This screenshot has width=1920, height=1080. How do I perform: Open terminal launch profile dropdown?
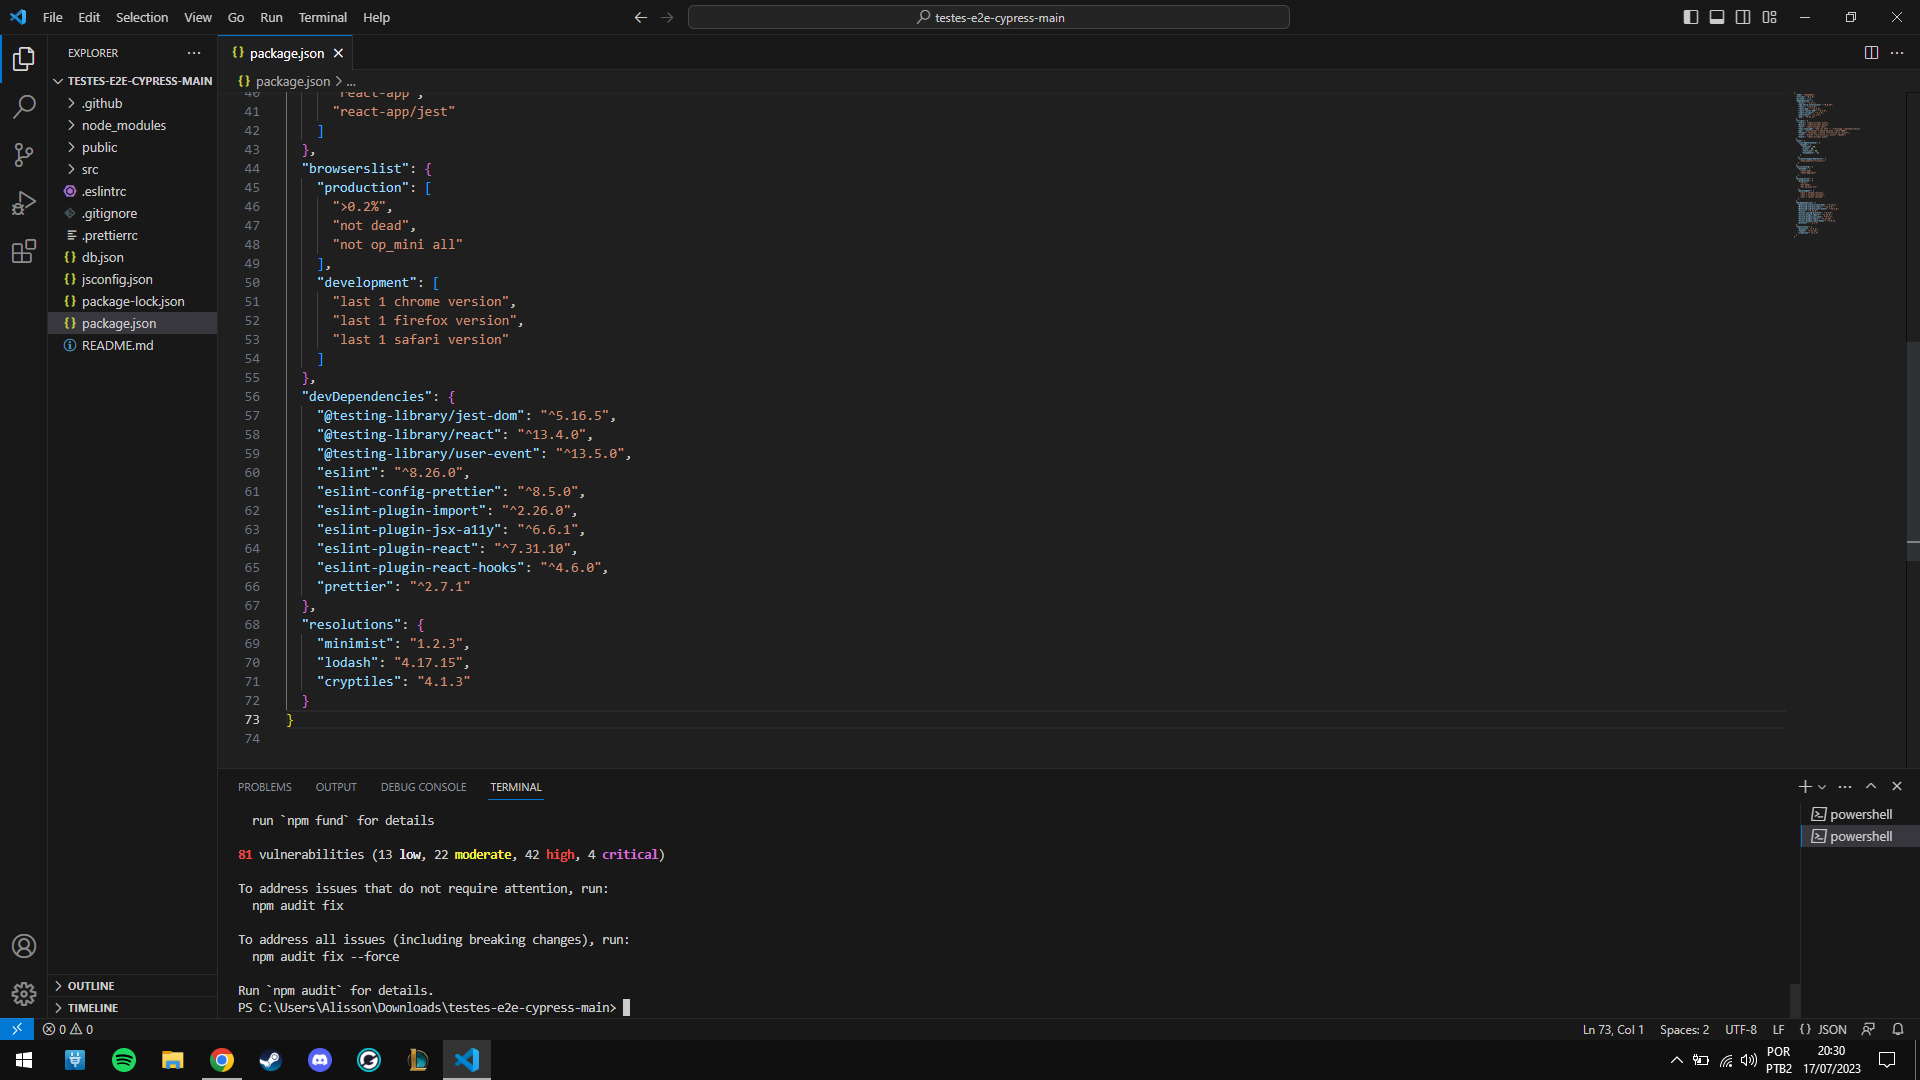point(1822,787)
